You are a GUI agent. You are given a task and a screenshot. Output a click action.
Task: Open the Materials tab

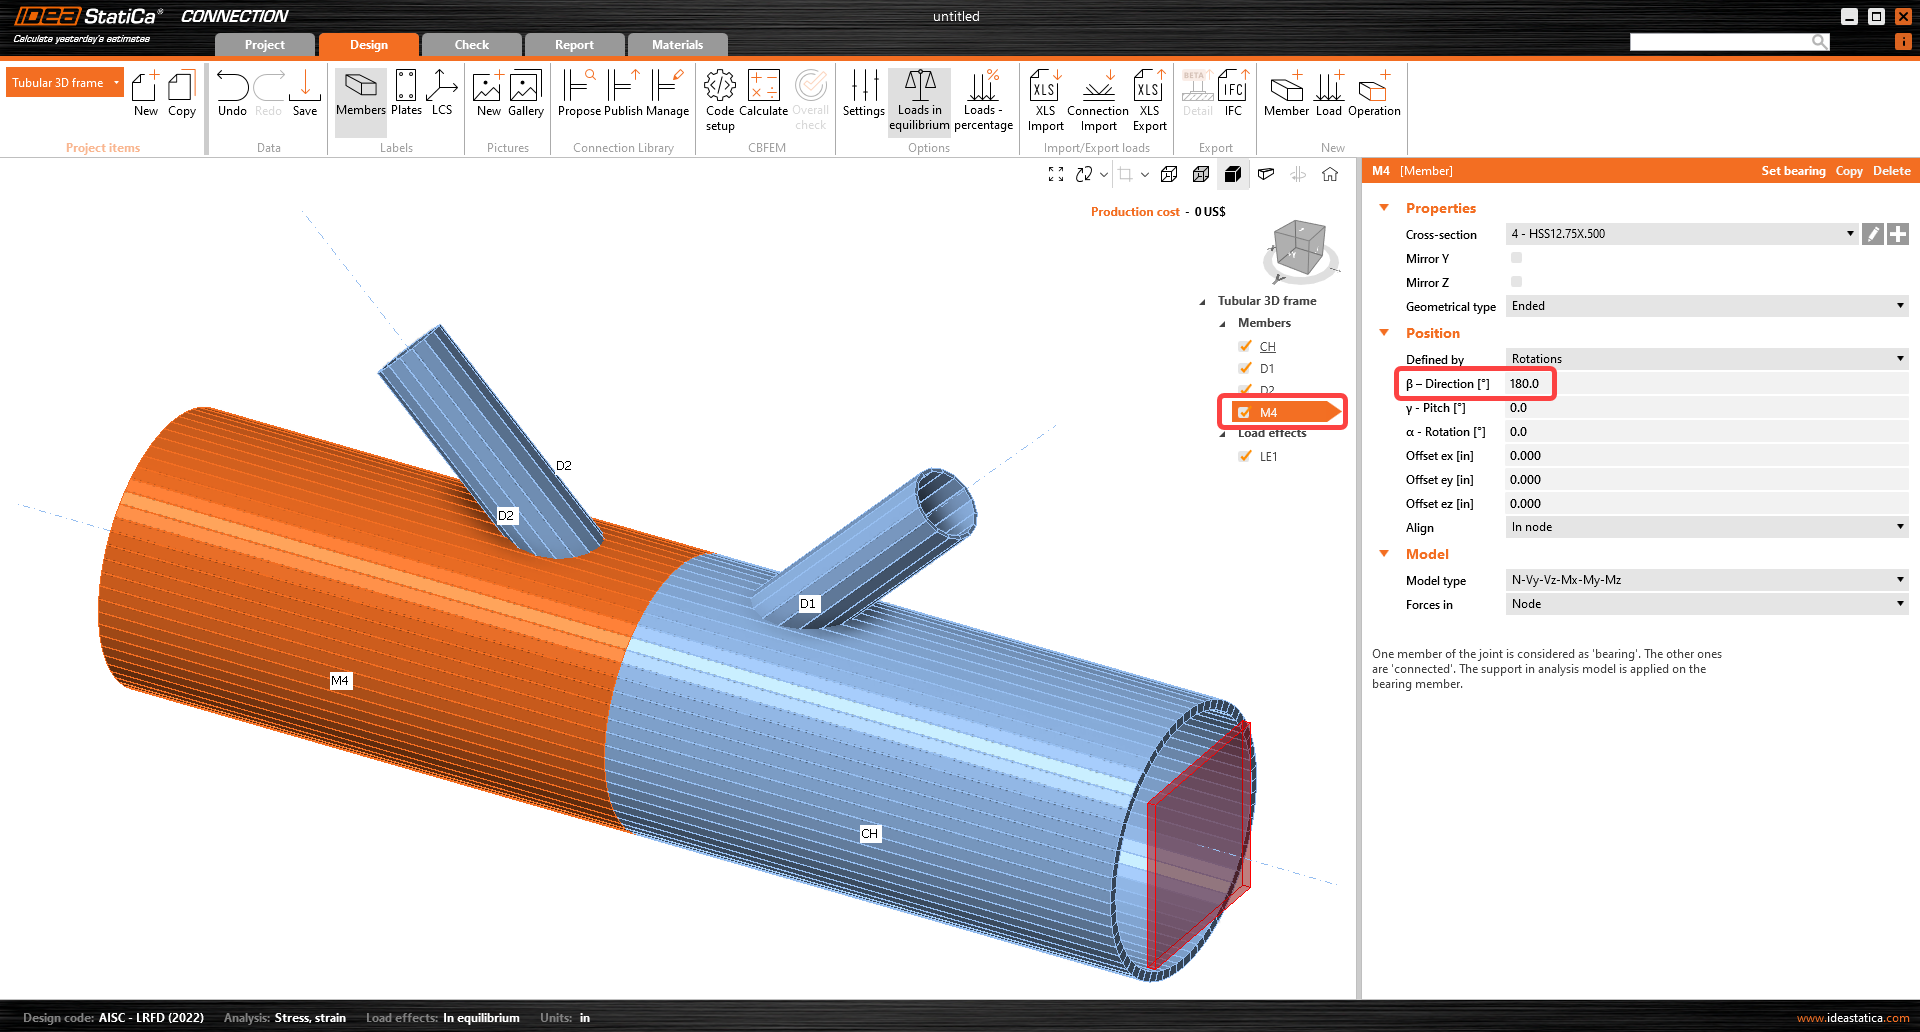coord(677,45)
